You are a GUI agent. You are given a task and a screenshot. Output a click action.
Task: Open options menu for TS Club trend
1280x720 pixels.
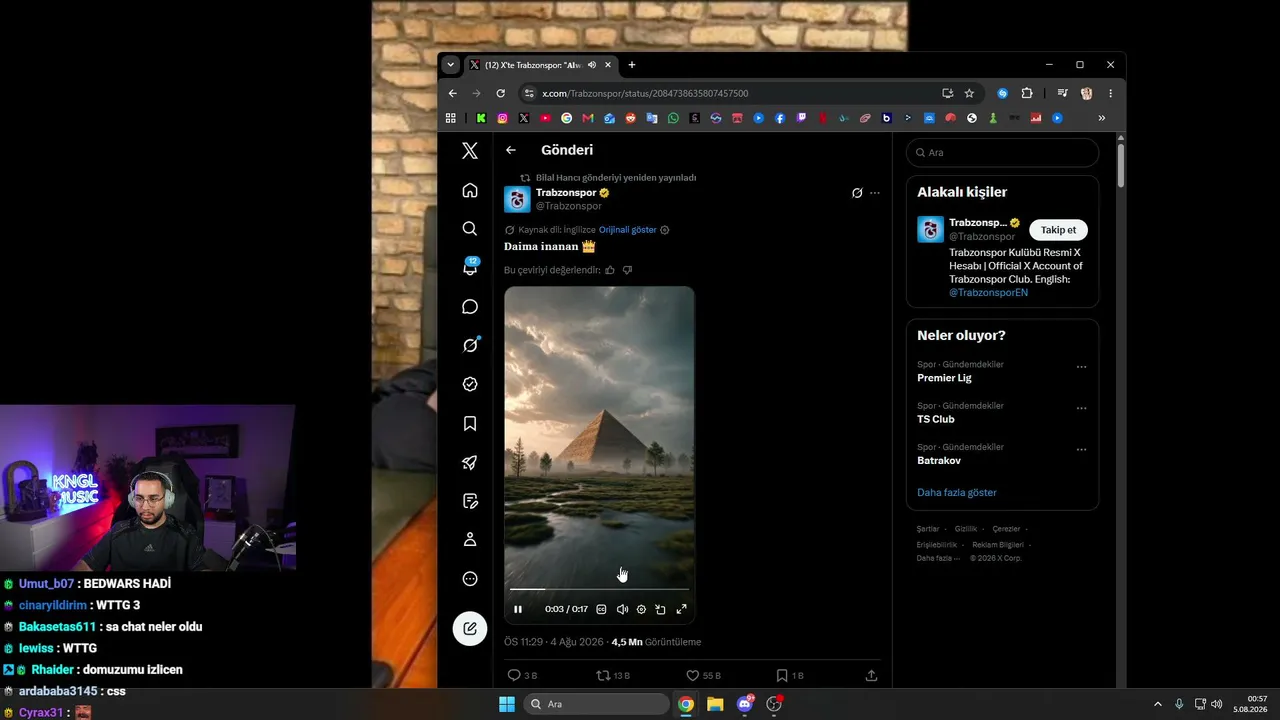click(x=1081, y=408)
